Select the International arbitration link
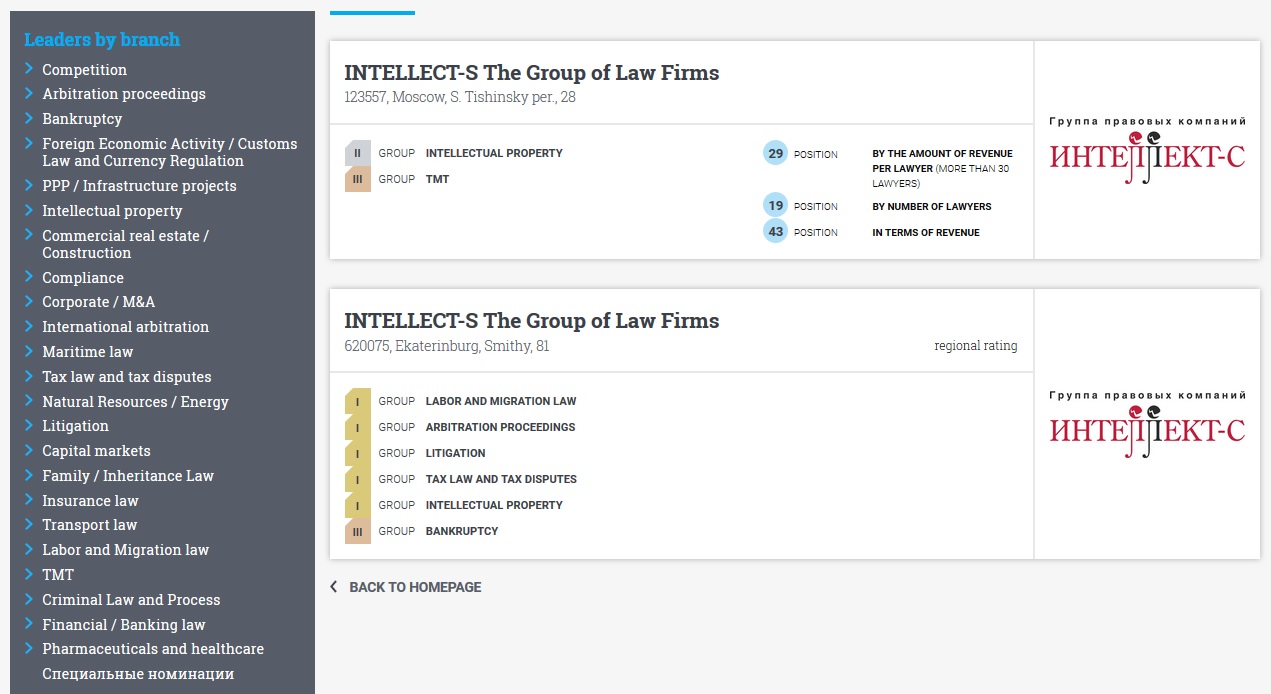 pos(125,327)
